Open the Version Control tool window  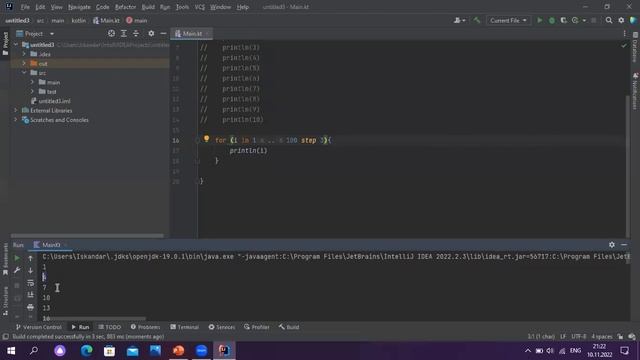coord(38,327)
